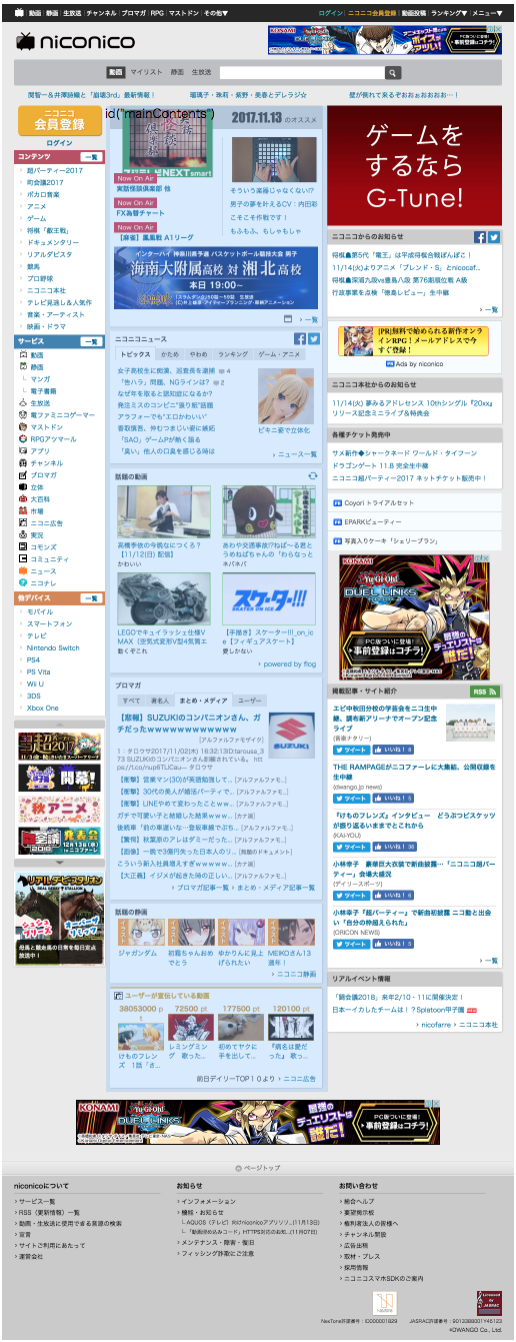Open the アプリ service icon

click(x=21, y=451)
